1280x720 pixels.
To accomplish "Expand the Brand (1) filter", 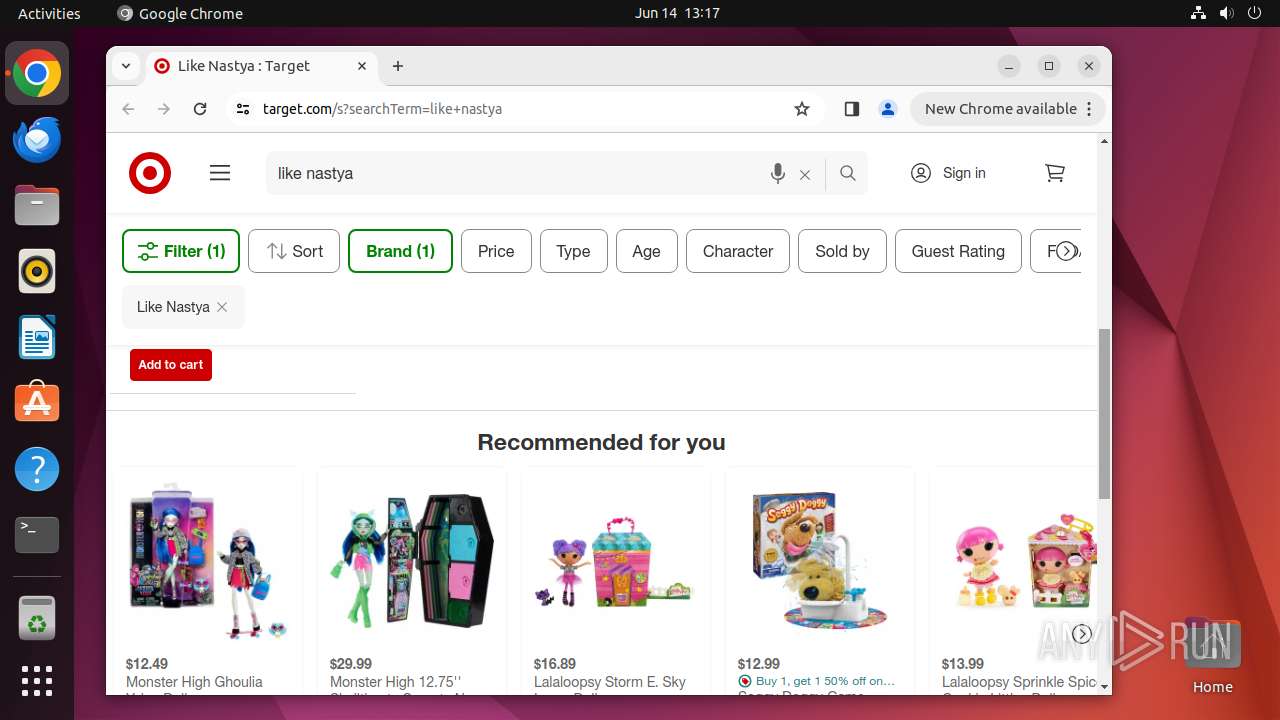I will click(x=400, y=251).
